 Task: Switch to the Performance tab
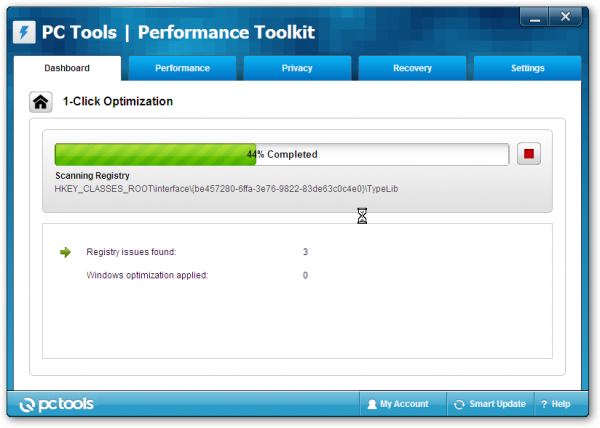click(182, 68)
